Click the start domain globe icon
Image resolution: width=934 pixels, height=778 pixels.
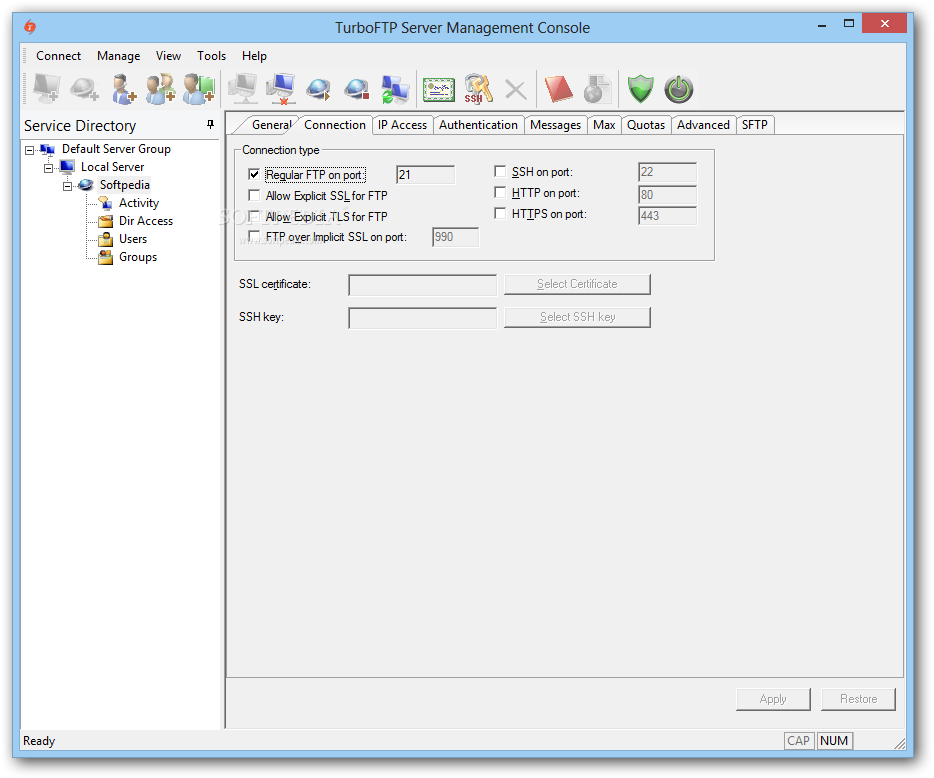(x=319, y=89)
